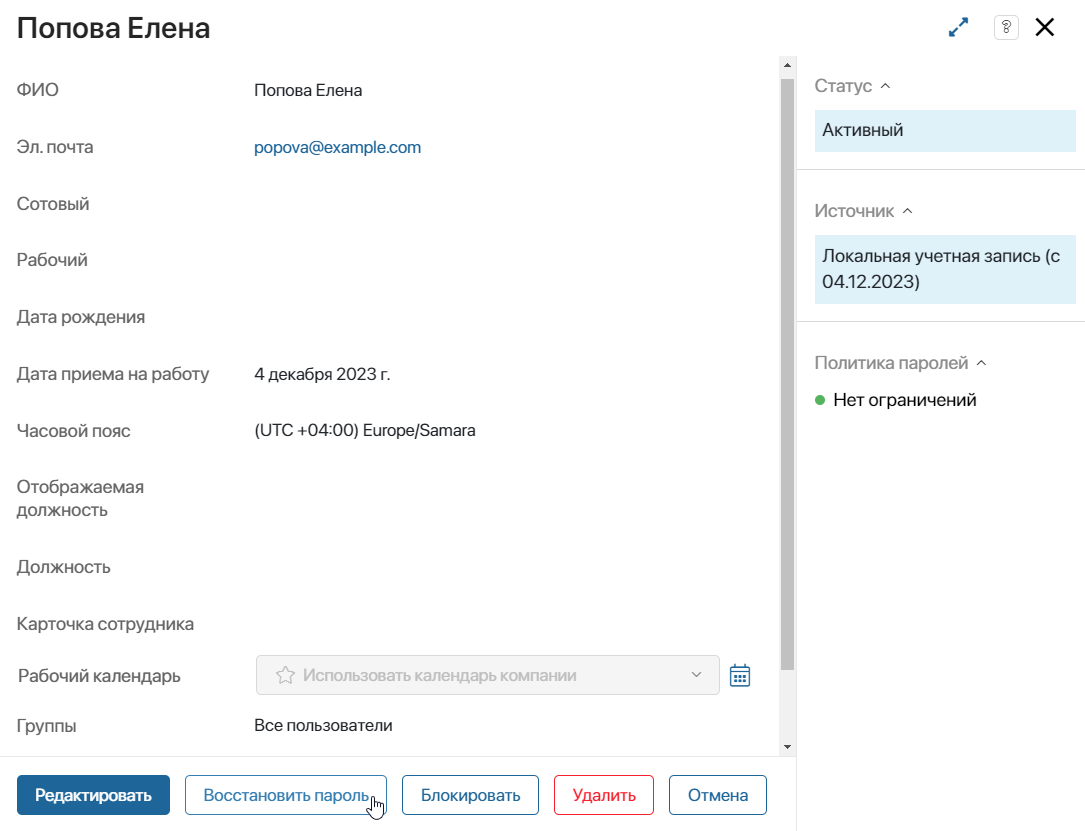The width and height of the screenshot is (1085, 831).
Task: Click the Сотовый field label
Action: [x=53, y=204]
